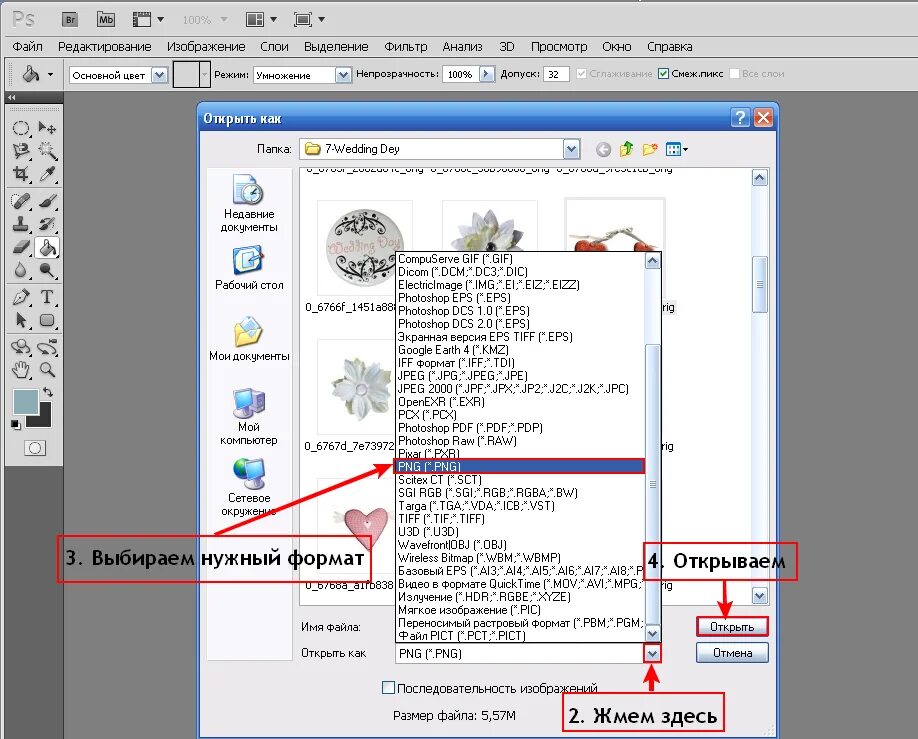918x739 pixels.
Task: Select the Paint Bucket tool in toolbox
Action: pyautogui.click(x=47, y=247)
